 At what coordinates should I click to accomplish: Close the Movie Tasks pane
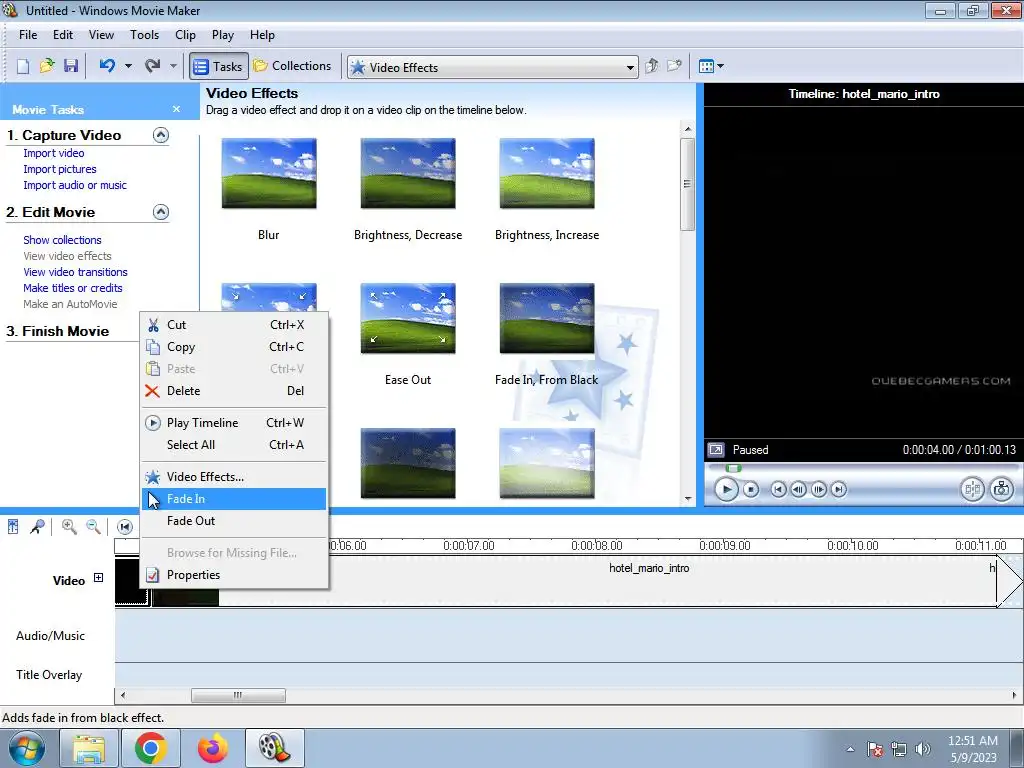176,109
